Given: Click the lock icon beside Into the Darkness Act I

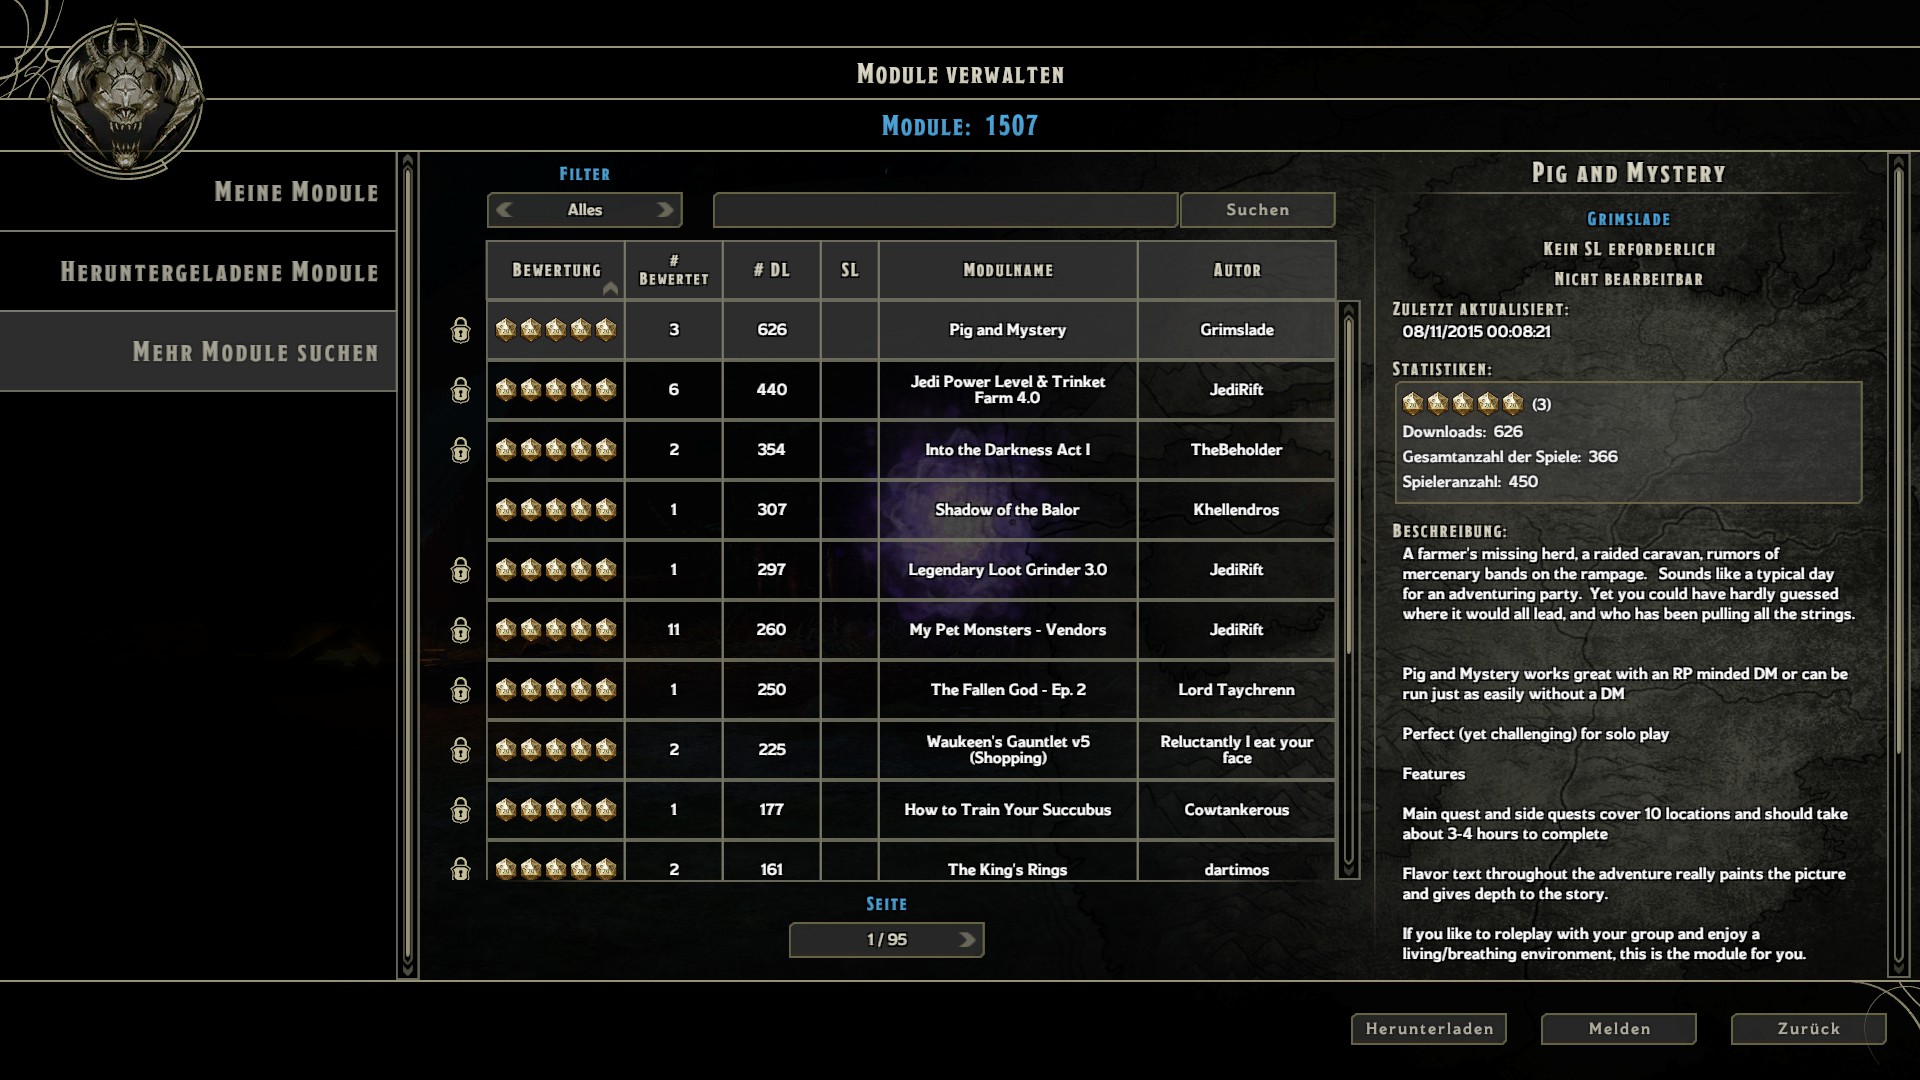Looking at the screenshot, I should [460, 450].
